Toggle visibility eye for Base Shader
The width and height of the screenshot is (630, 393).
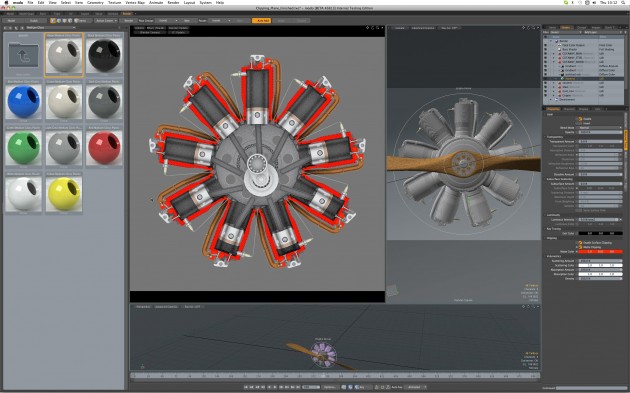point(546,49)
